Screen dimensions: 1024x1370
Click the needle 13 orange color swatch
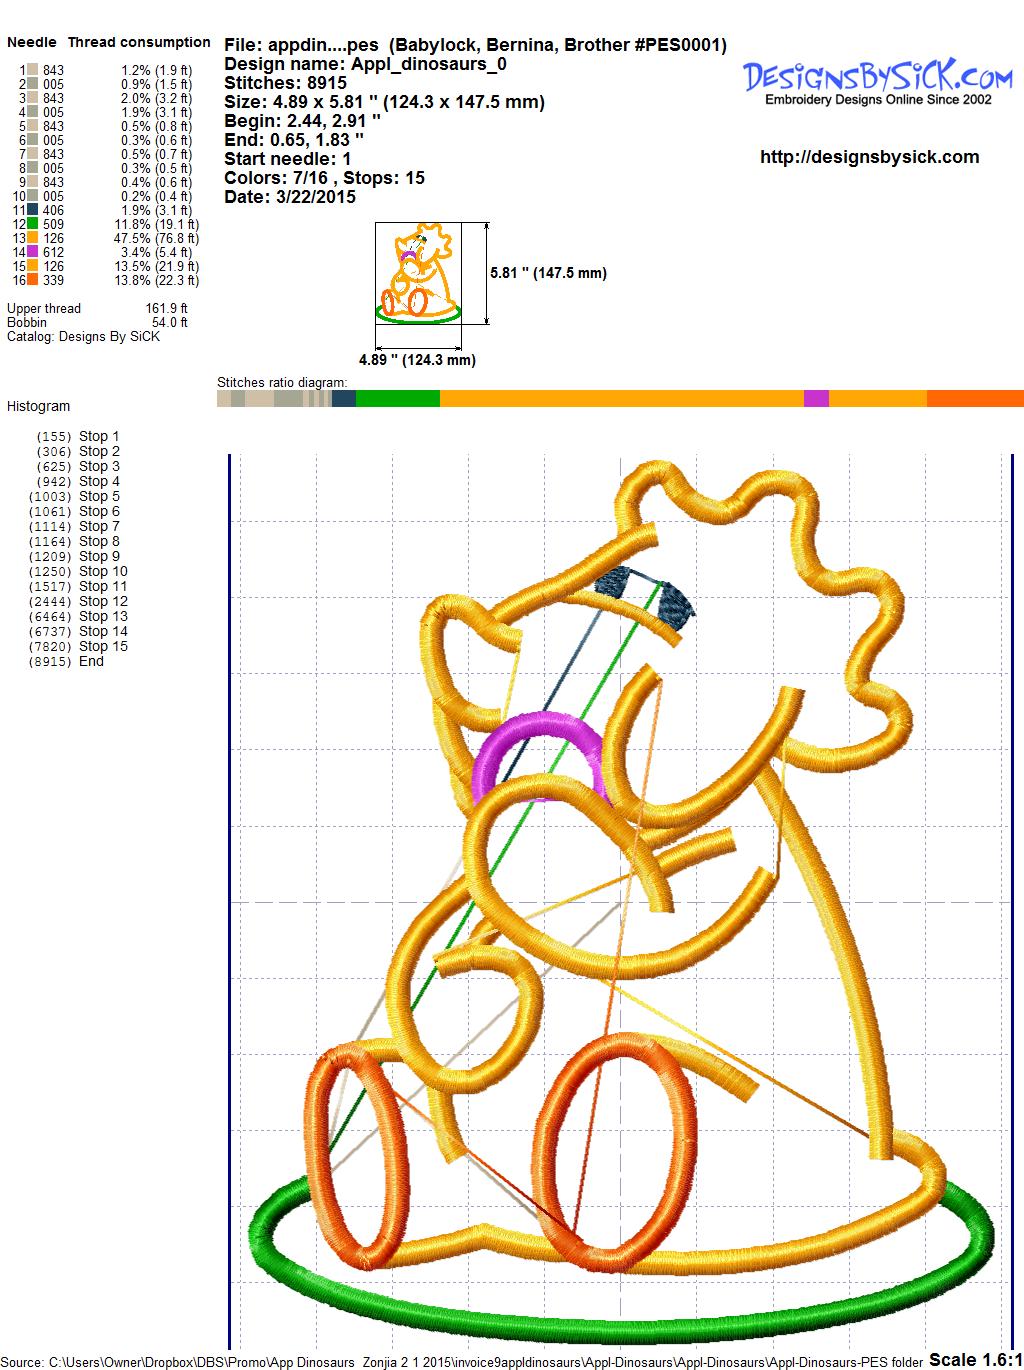(x=33, y=239)
